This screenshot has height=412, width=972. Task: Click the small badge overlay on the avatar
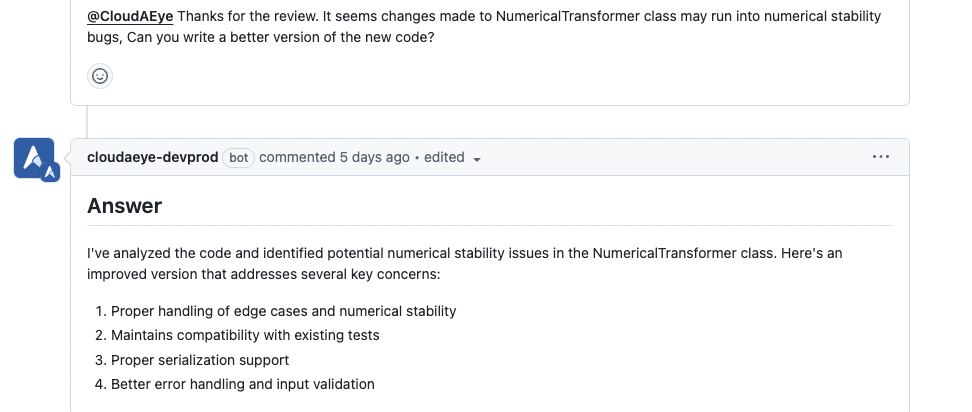click(51, 173)
